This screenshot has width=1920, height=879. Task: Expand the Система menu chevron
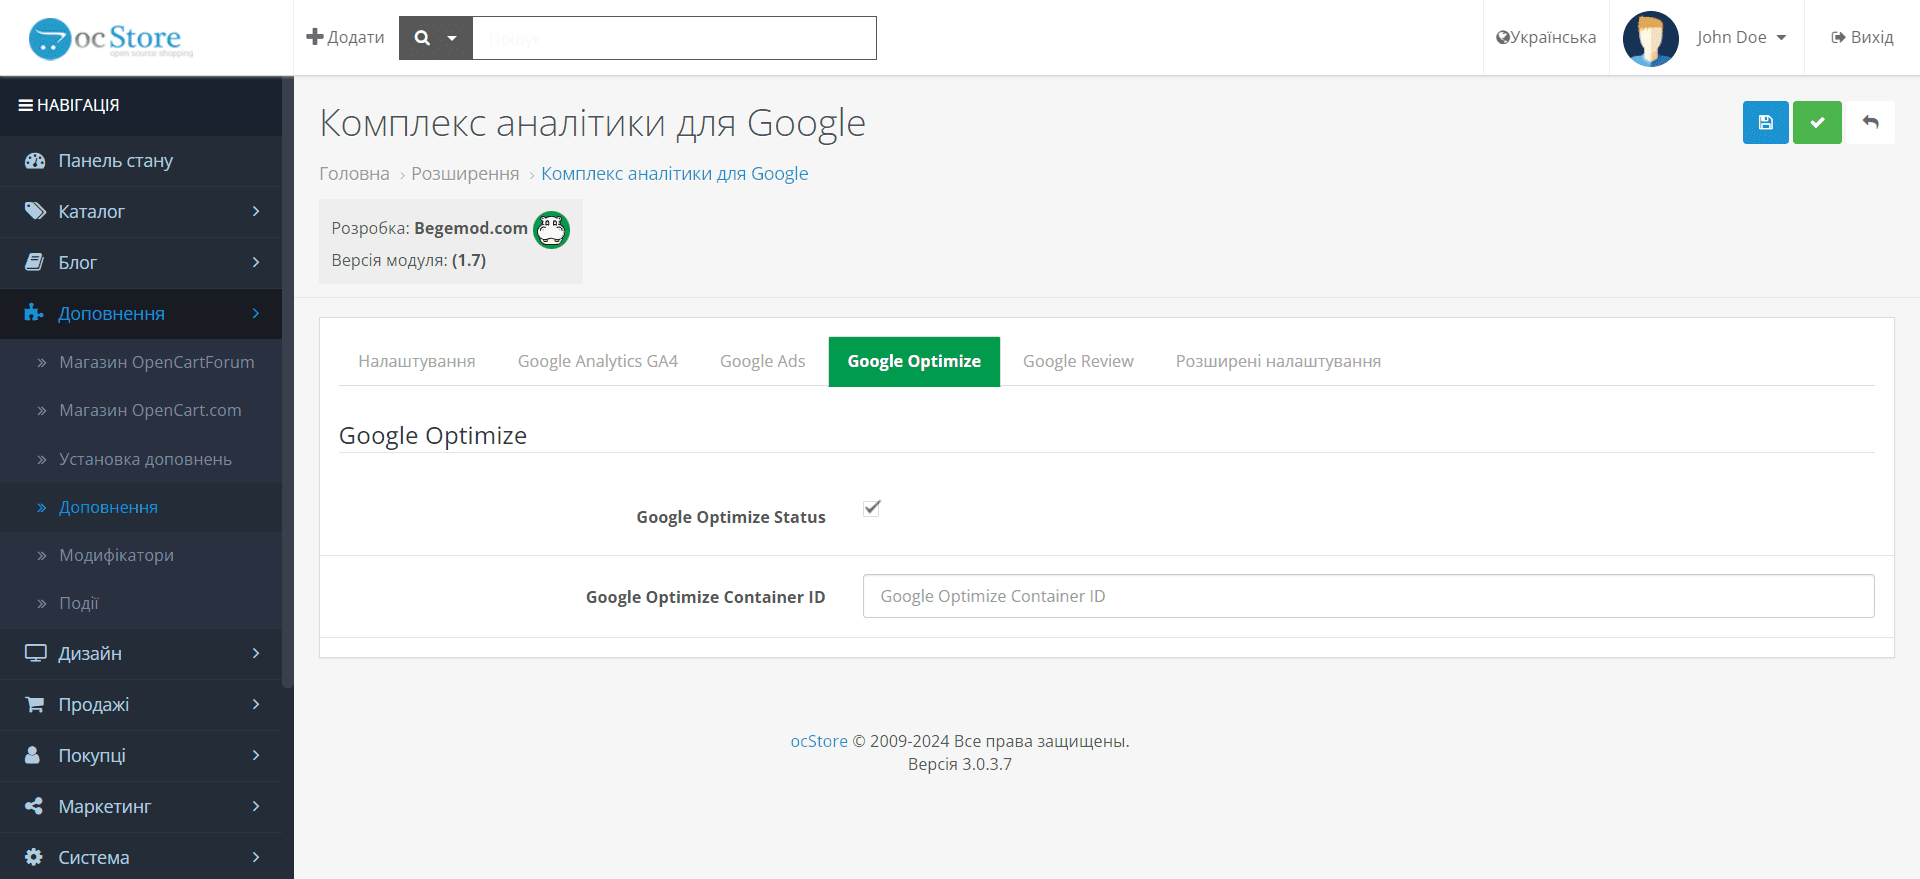(x=256, y=857)
